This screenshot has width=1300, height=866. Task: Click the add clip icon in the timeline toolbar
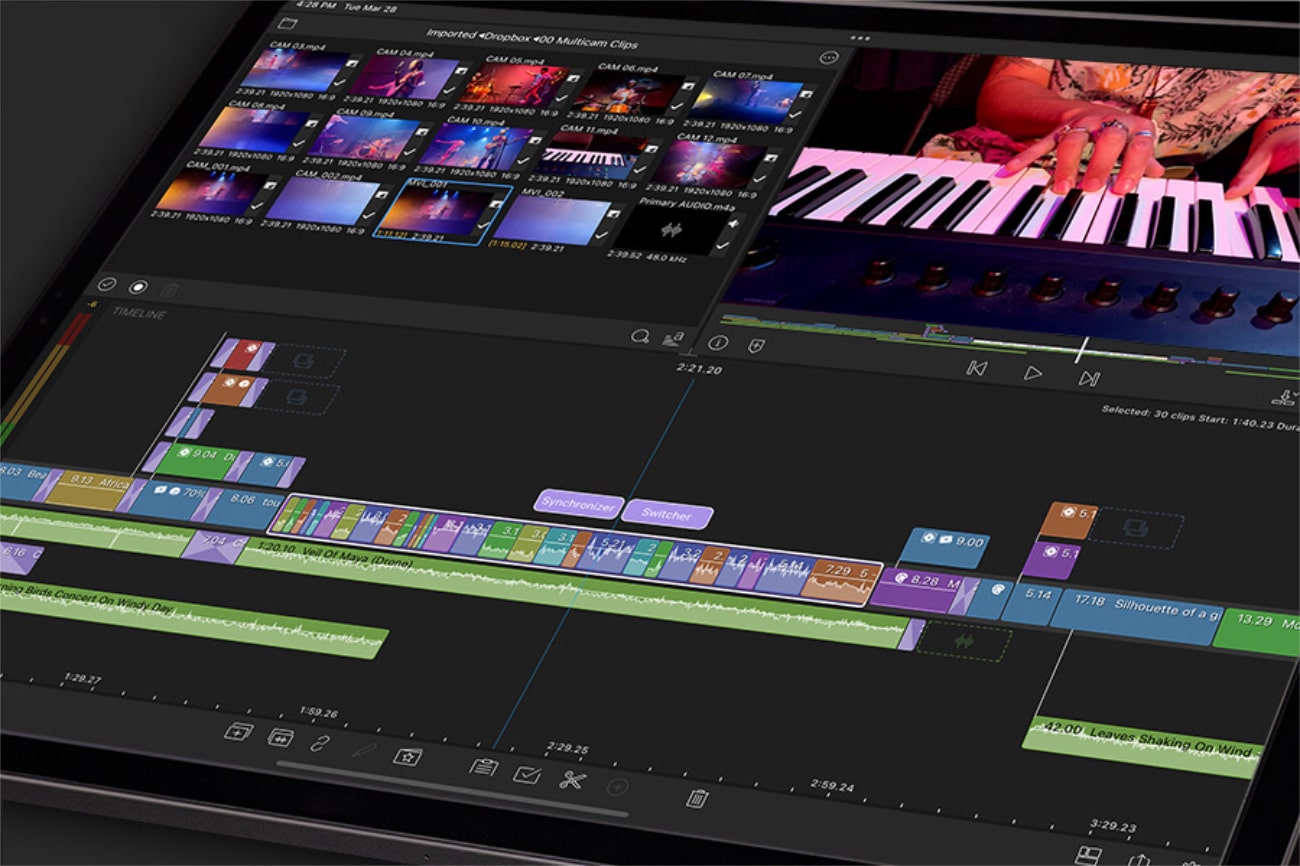[238, 732]
